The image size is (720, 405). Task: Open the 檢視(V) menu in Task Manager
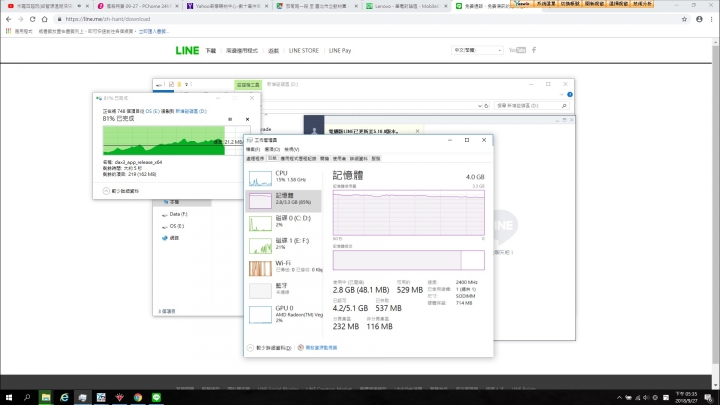[x=292, y=149]
